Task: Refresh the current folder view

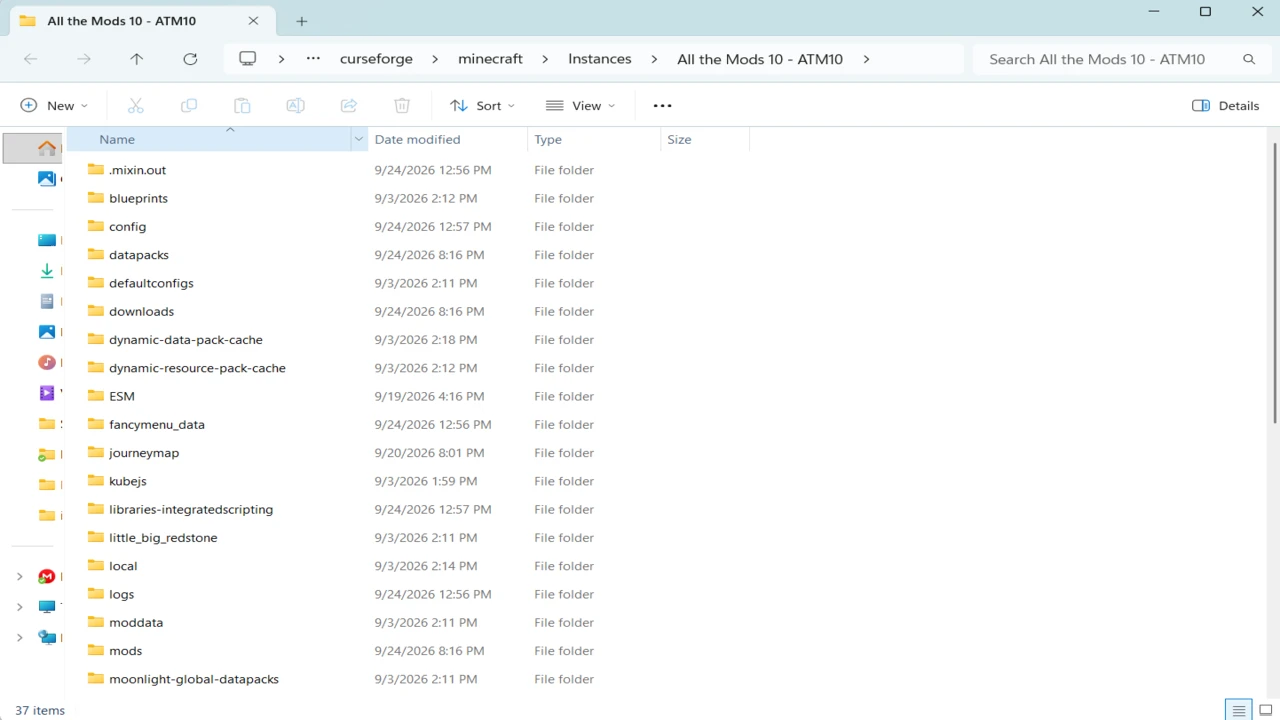Action: click(190, 59)
